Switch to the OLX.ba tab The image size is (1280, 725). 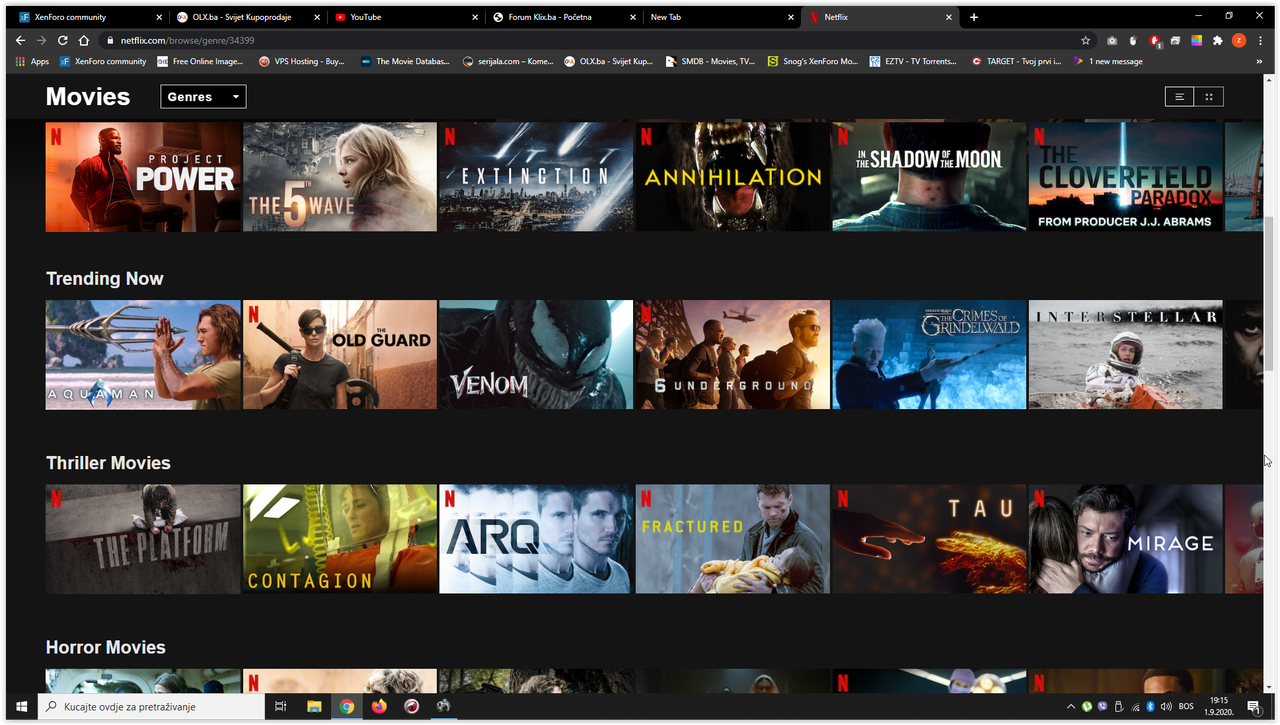coord(249,17)
